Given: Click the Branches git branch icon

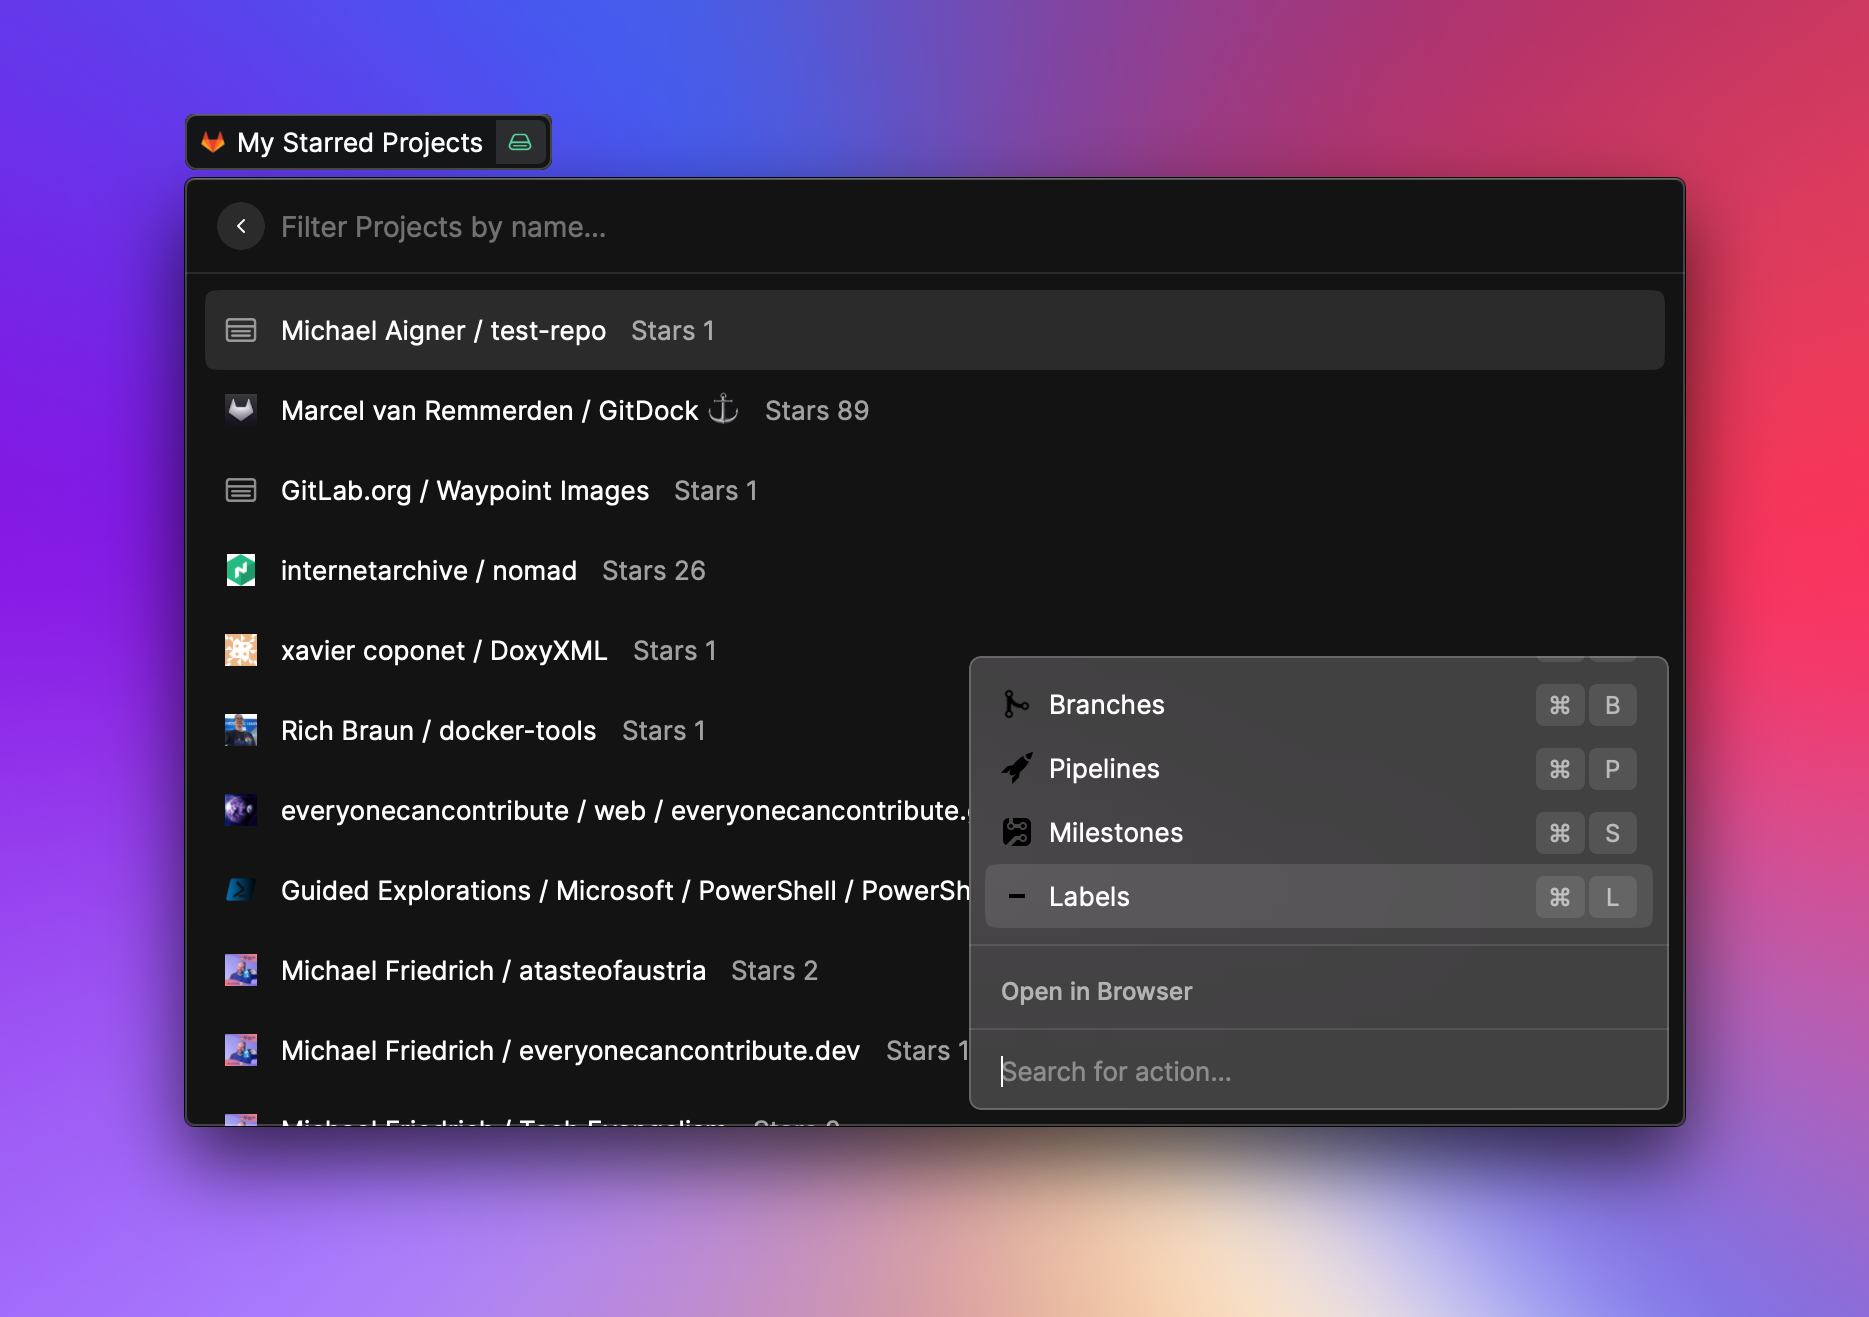Looking at the screenshot, I should point(1016,704).
